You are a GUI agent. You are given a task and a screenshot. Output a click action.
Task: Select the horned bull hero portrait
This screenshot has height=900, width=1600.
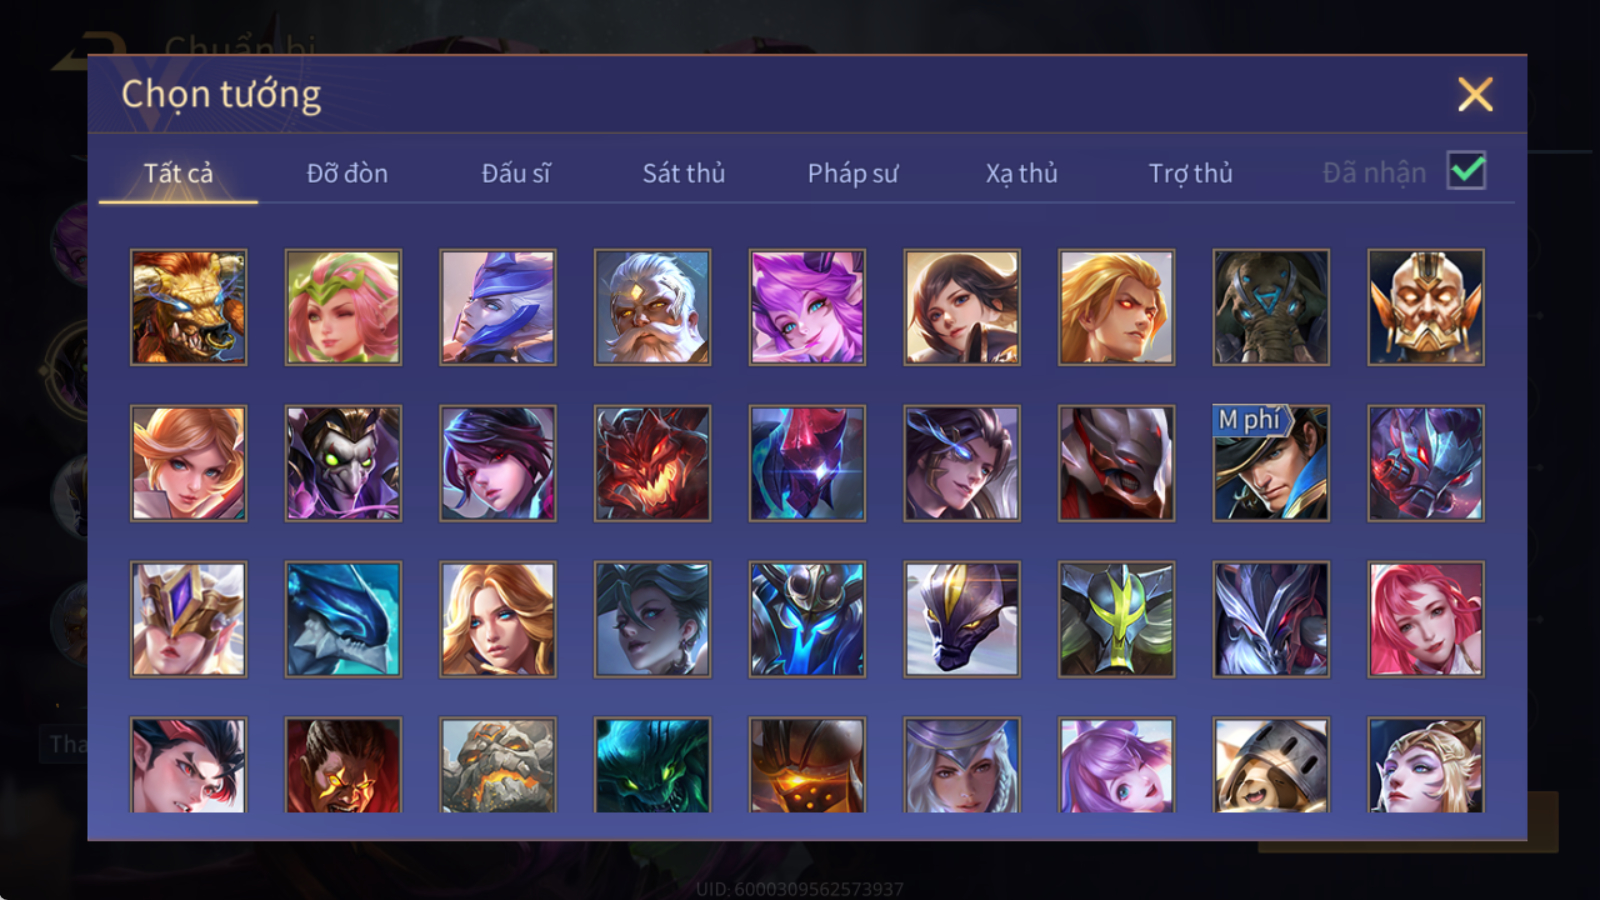[x=188, y=307]
